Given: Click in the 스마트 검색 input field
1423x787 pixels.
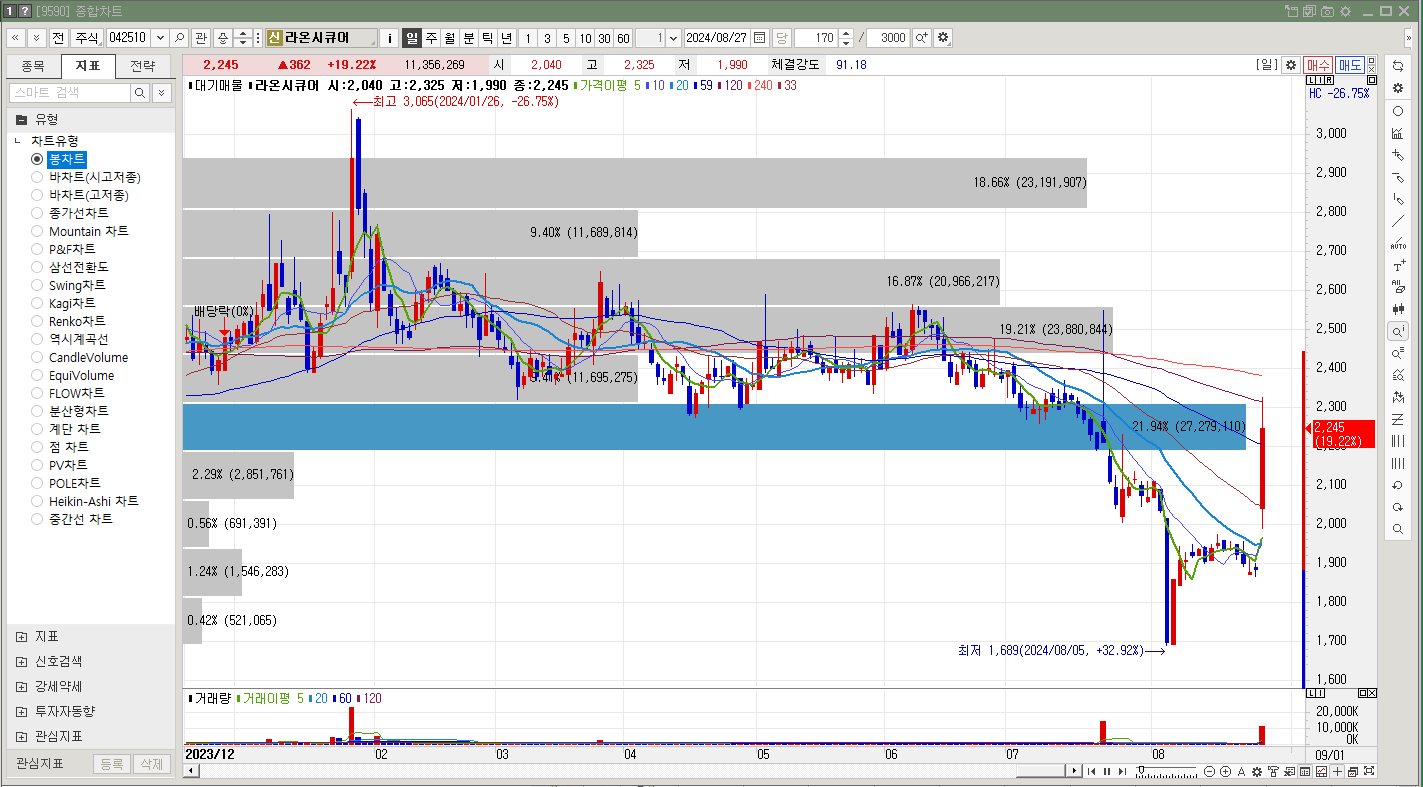Looking at the screenshot, I should 70,92.
